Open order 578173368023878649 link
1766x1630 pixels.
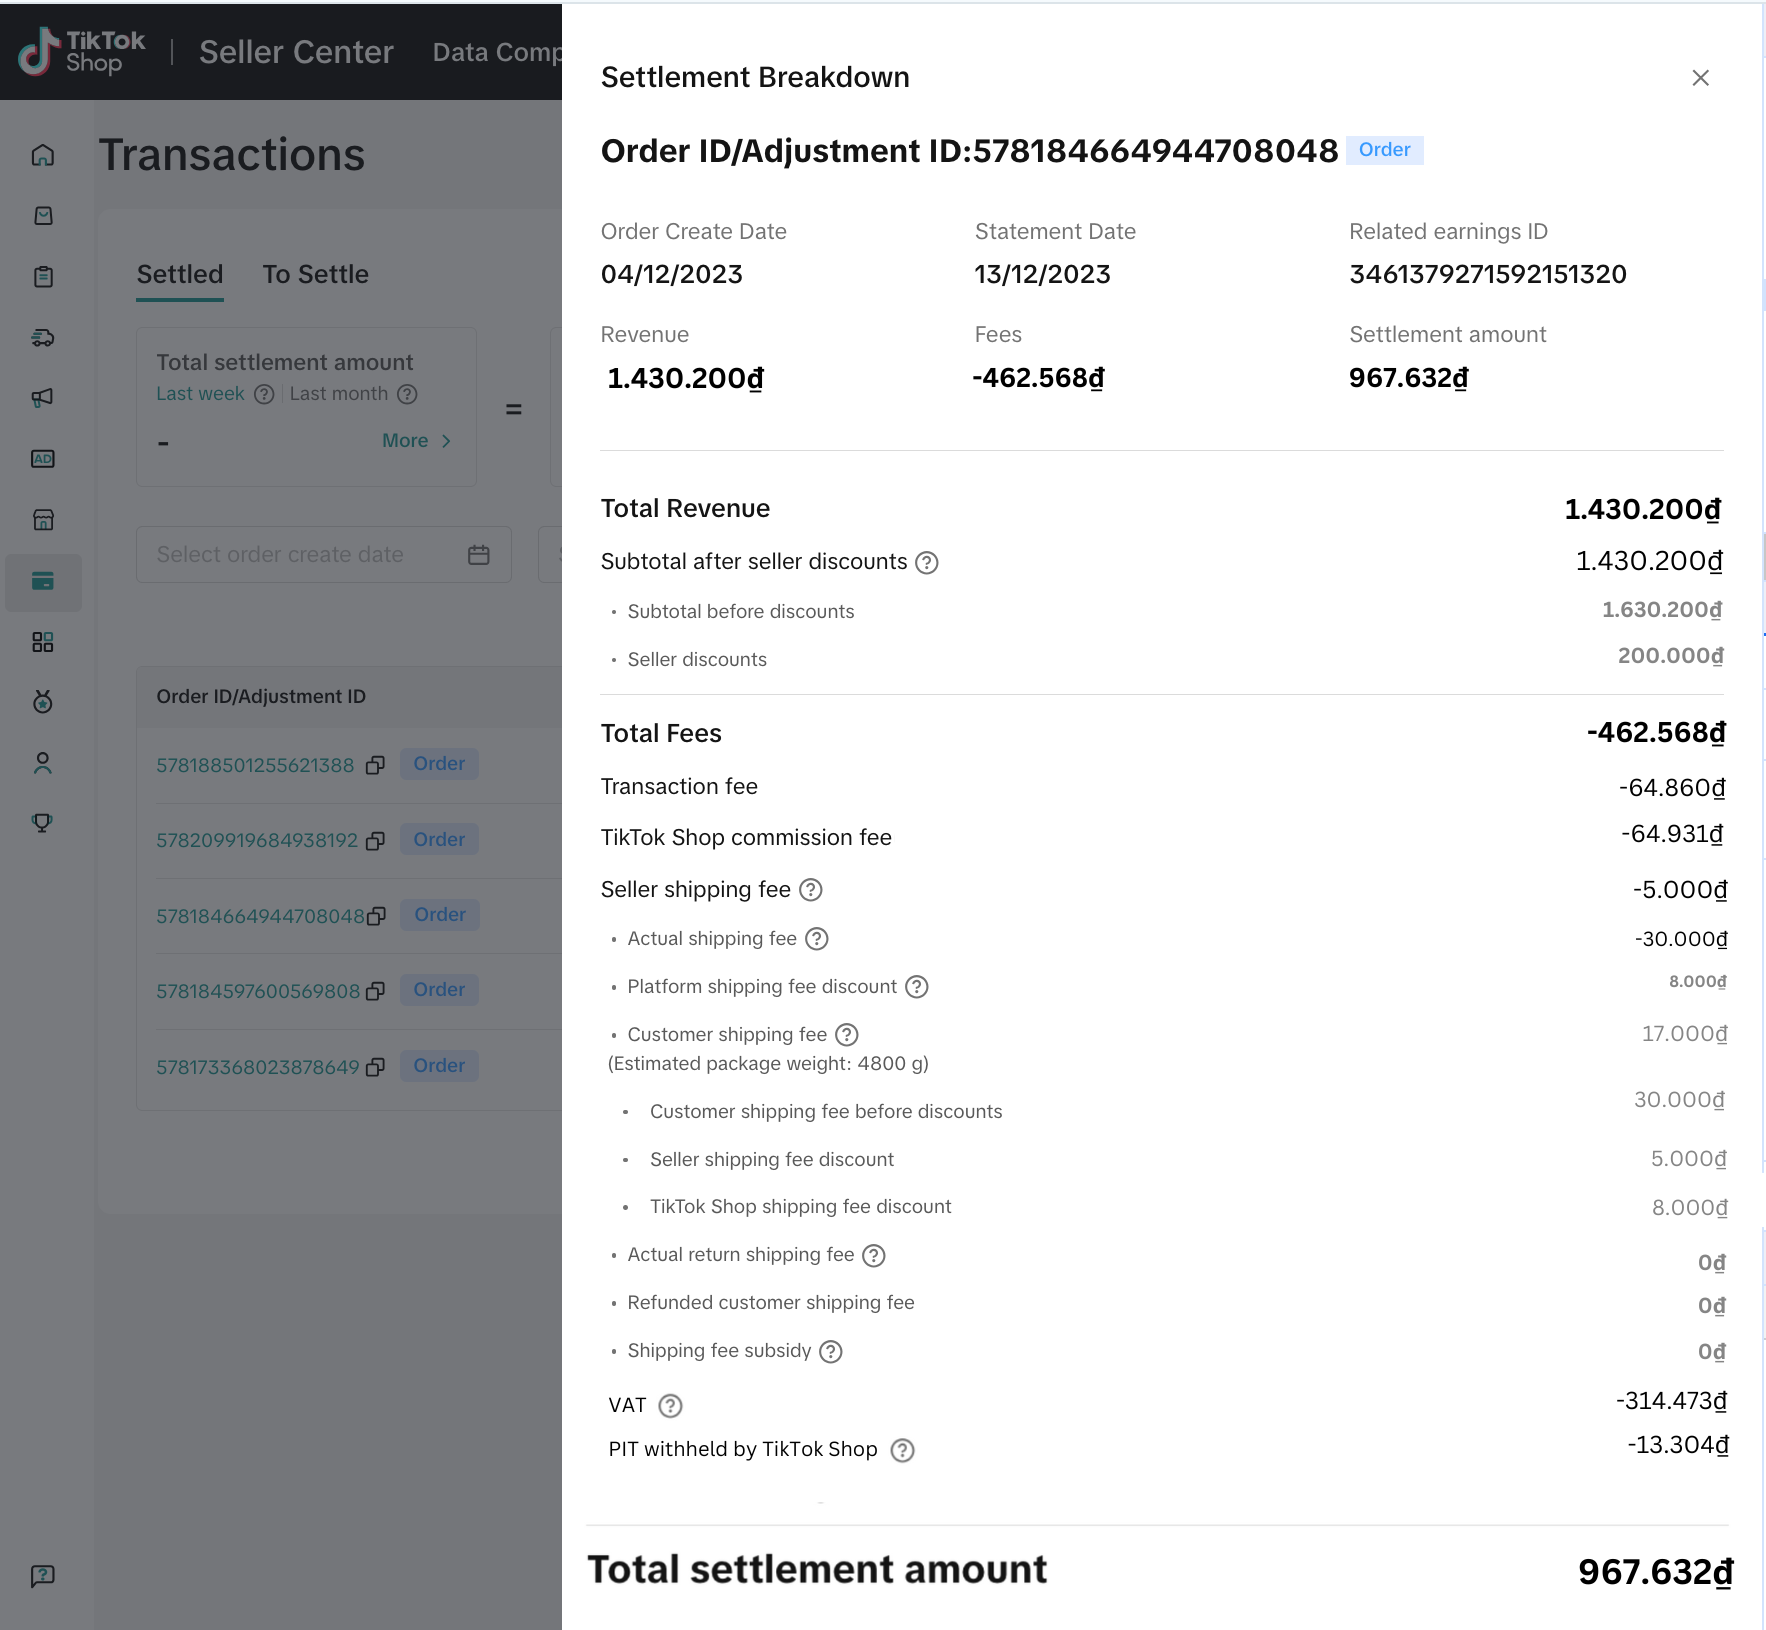(x=257, y=1067)
